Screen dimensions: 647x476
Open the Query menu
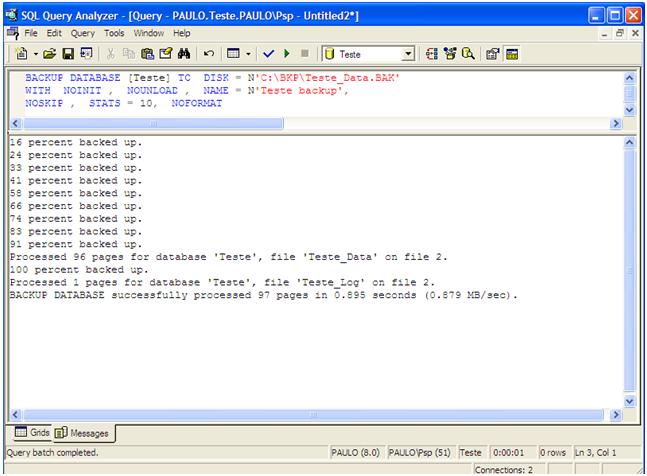82,33
